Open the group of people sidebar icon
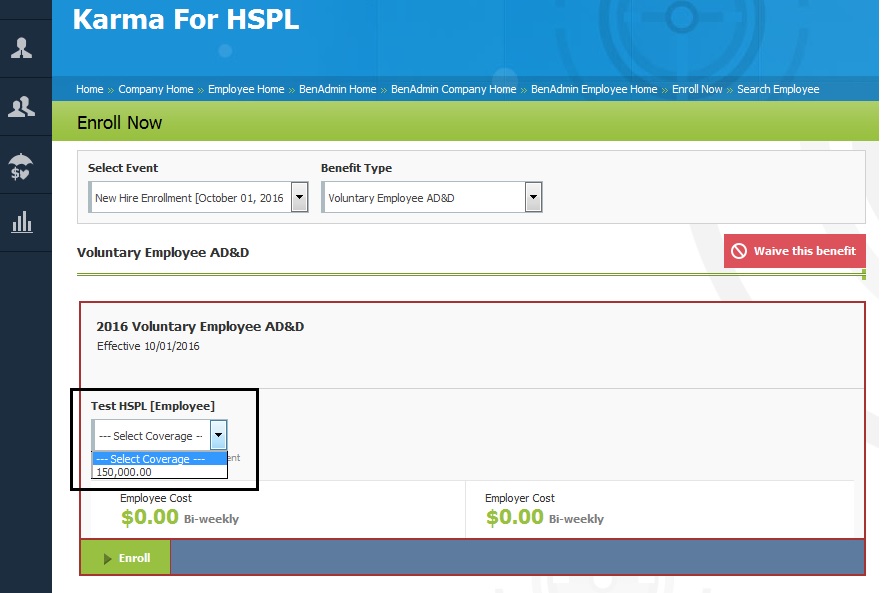895x593 pixels. pyautogui.click(x=22, y=106)
